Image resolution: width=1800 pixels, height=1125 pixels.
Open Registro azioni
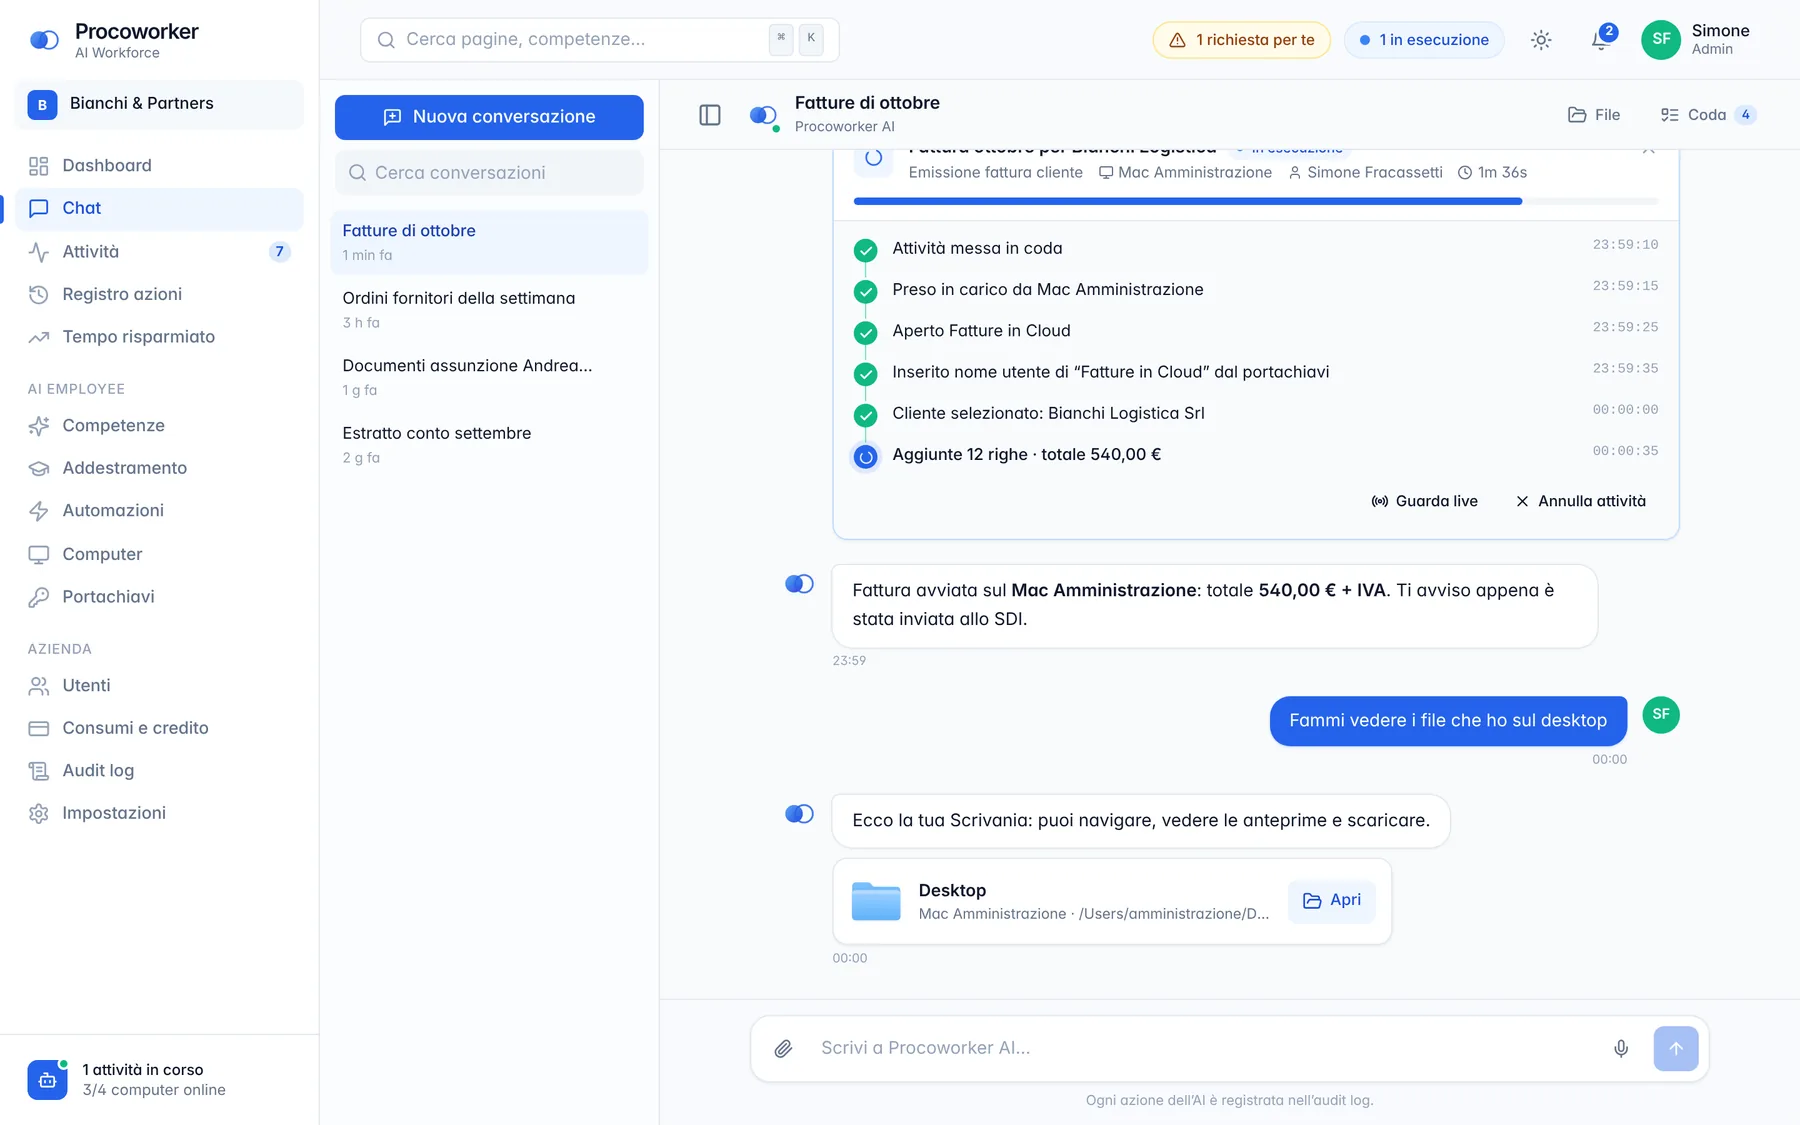point(159,294)
